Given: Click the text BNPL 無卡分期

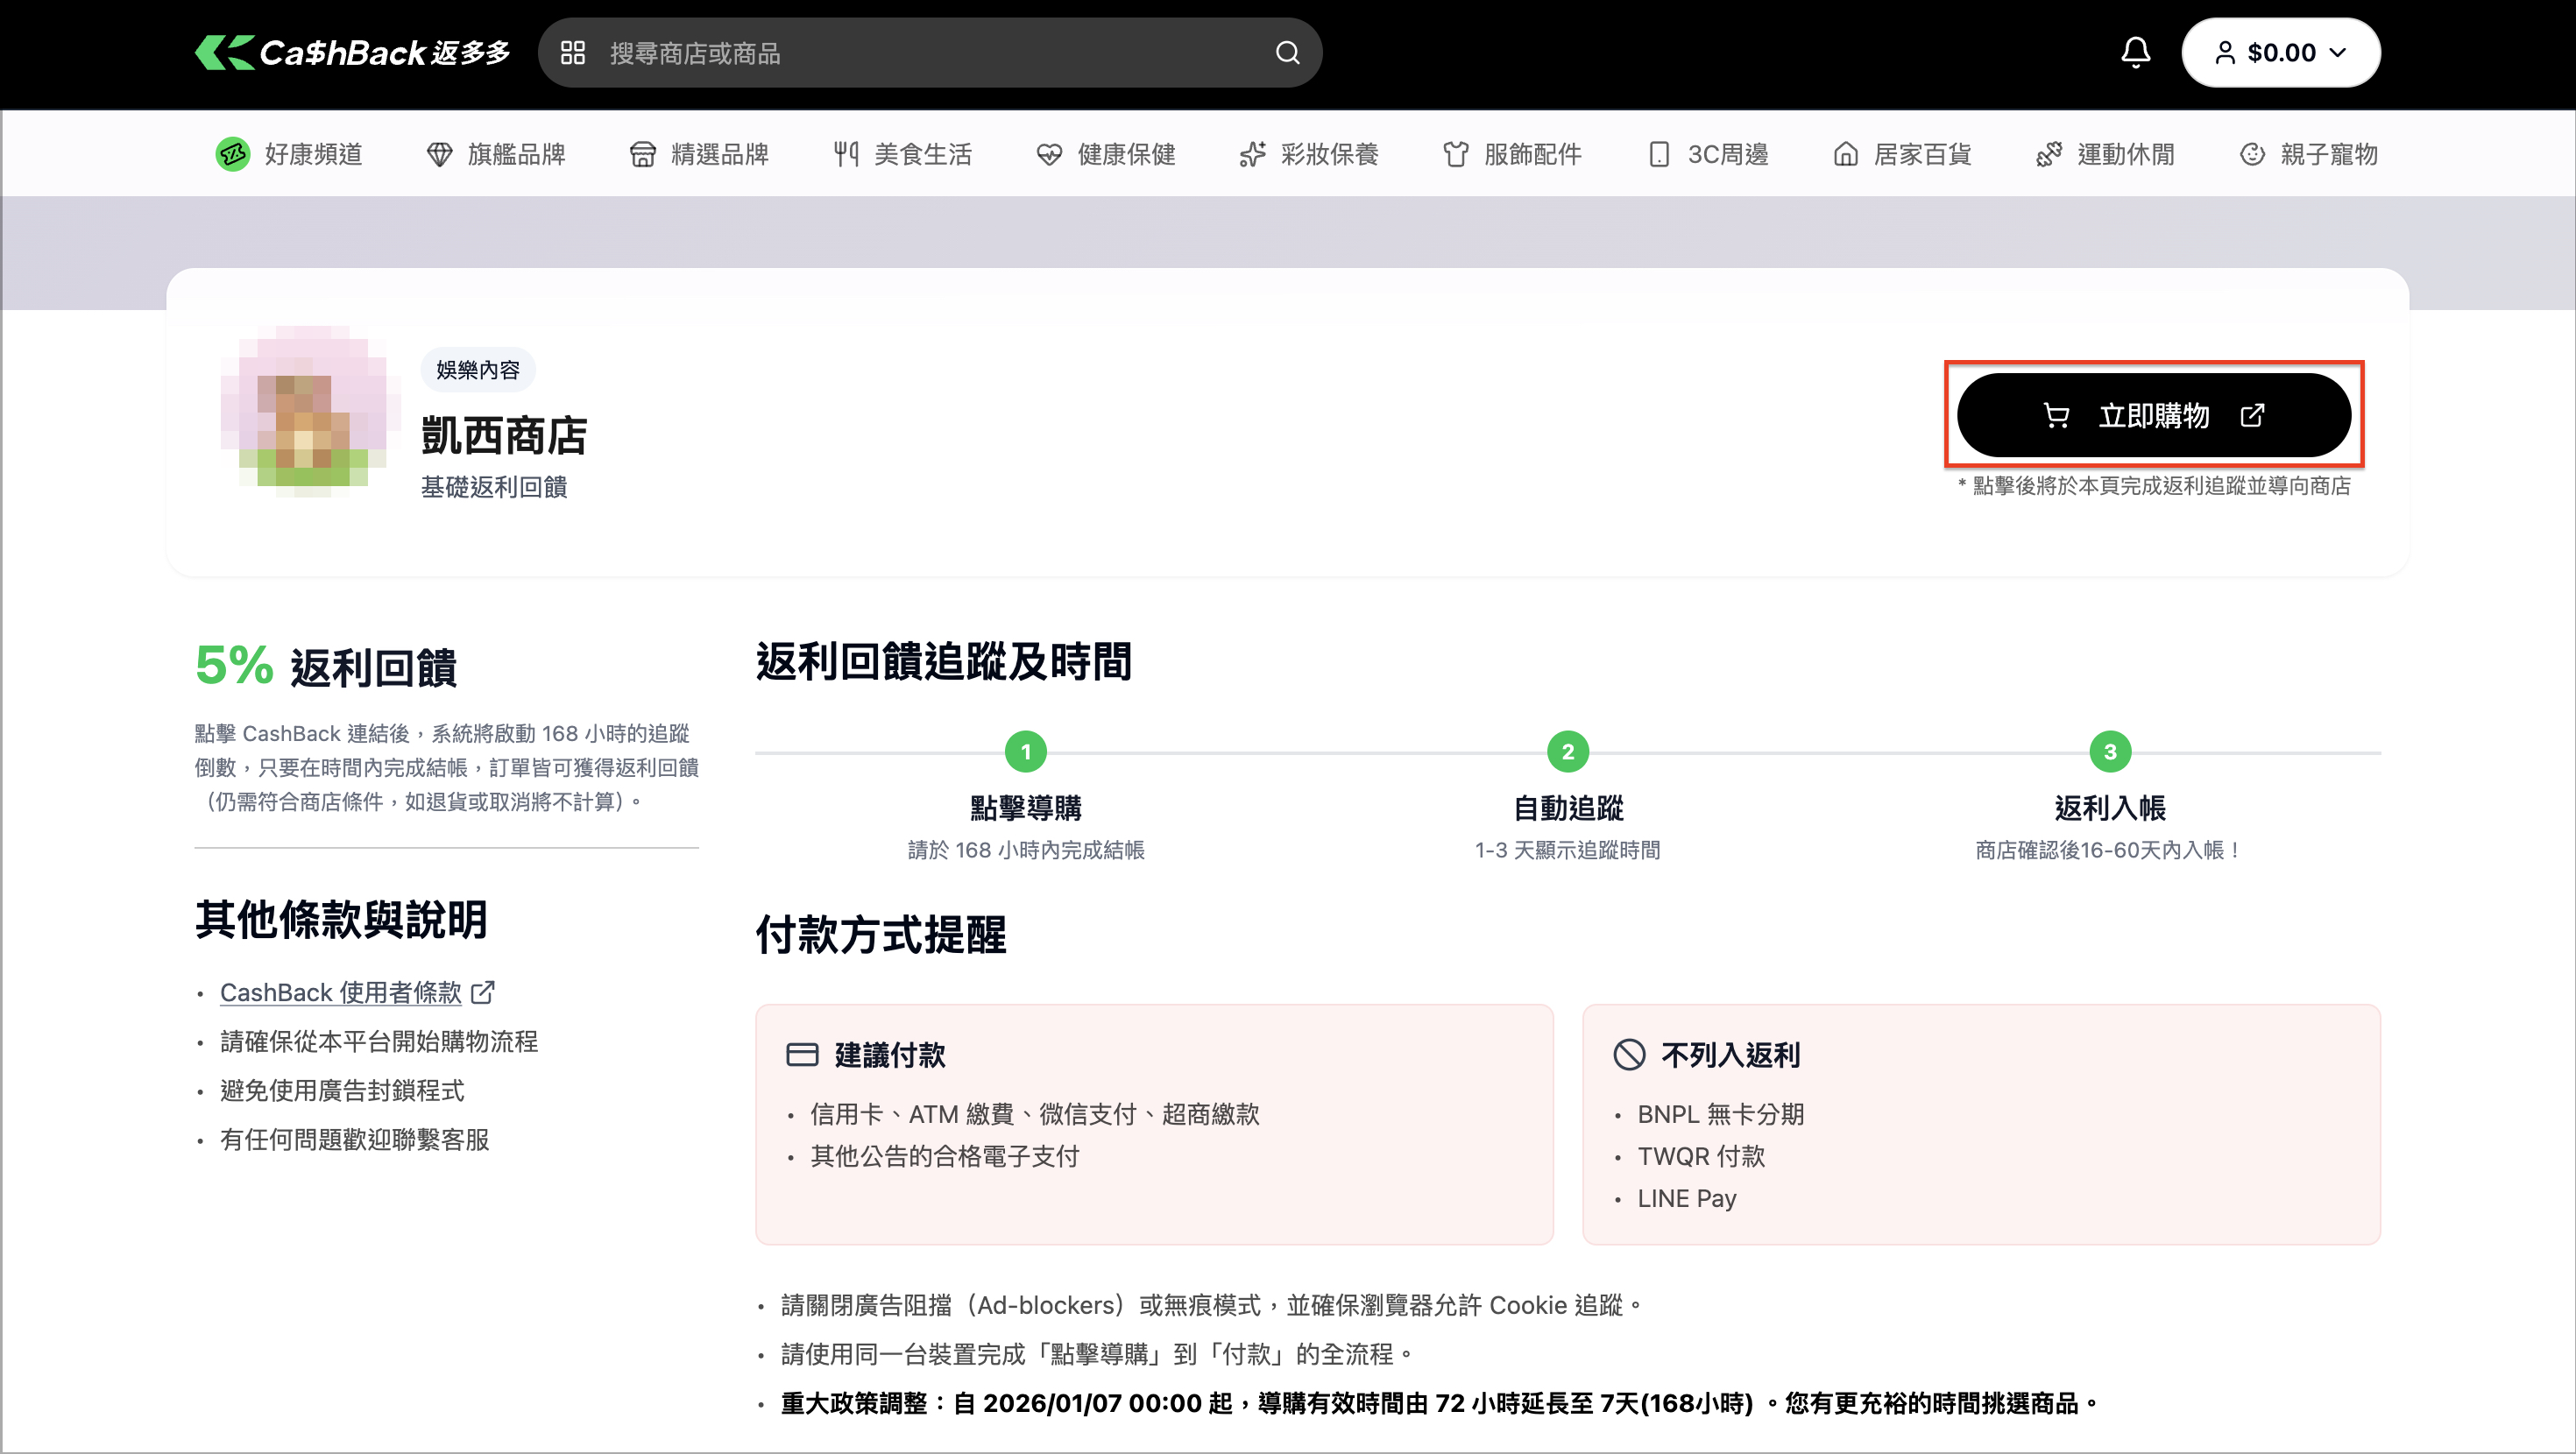Looking at the screenshot, I should click(x=1720, y=1114).
